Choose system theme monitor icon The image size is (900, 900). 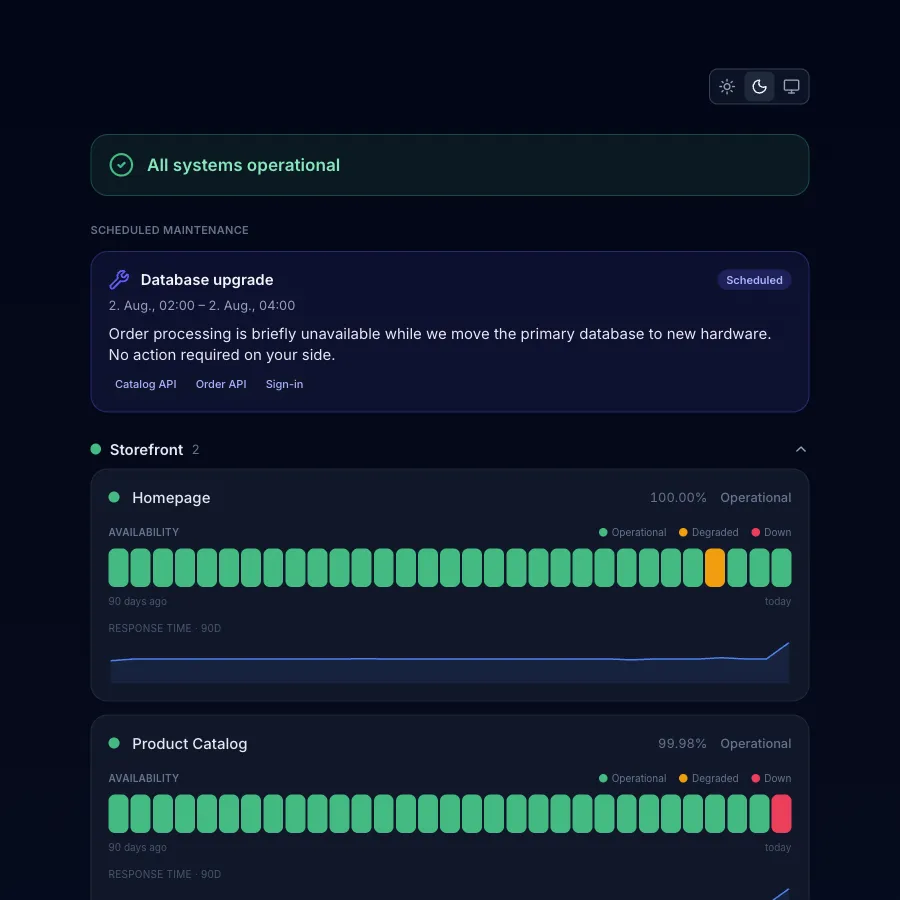pyautogui.click(x=792, y=87)
